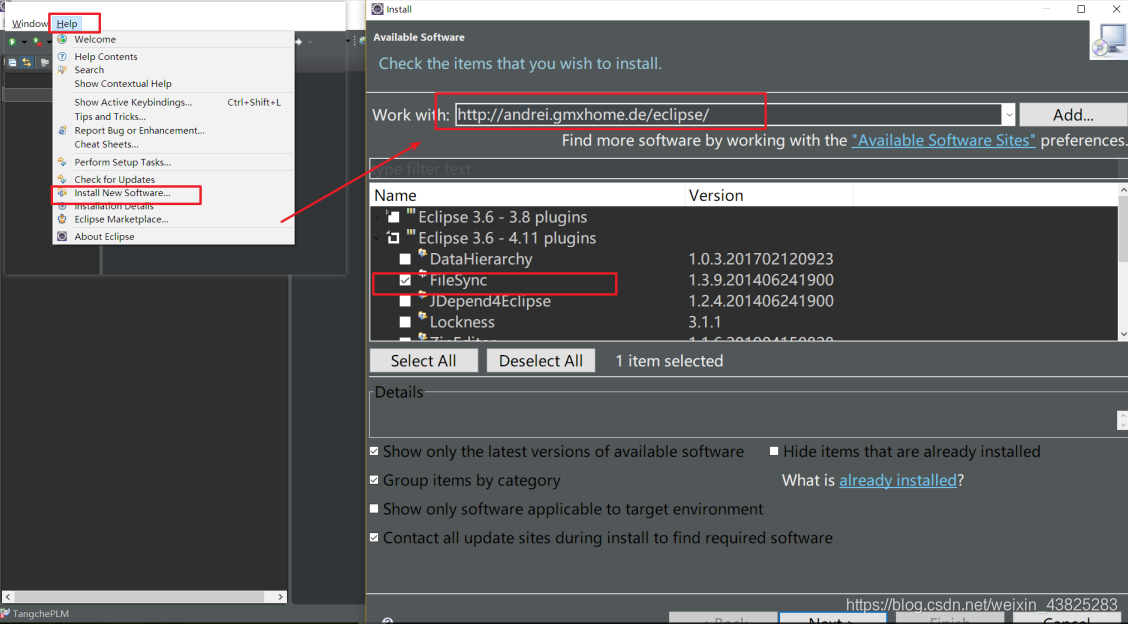Click the category icon for Eclipse 3.6 - 3.8 plugins
Viewport: 1128px width, 624px height.
coord(411,213)
